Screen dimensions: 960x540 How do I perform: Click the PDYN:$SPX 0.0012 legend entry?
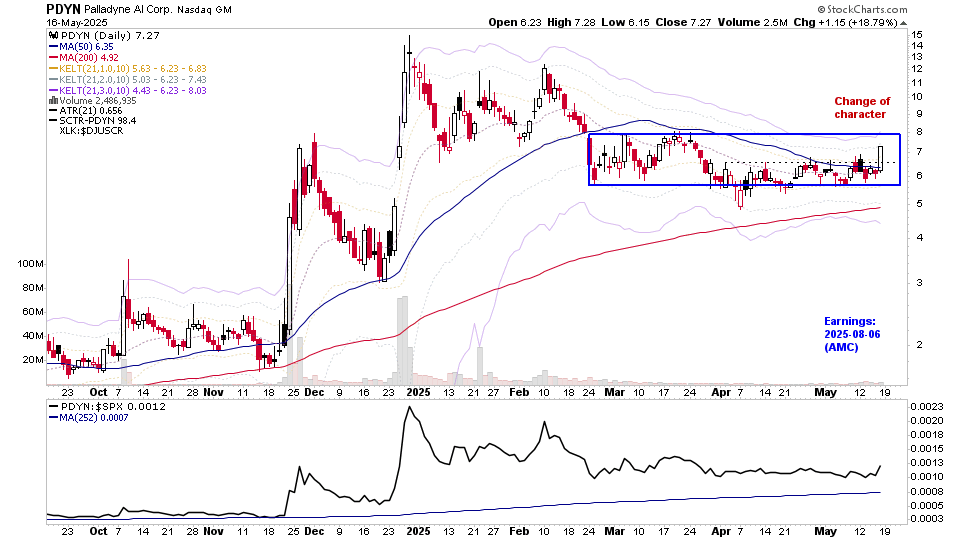click(107, 407)
